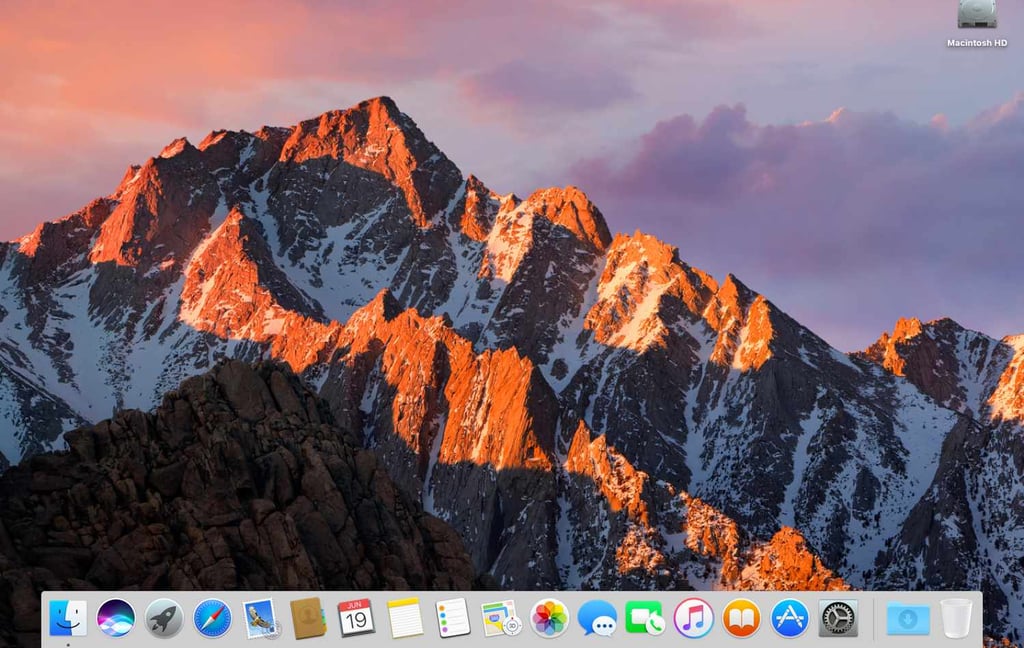Open Launchpad rocket icon
Screen dimensions: 1024x648
[164, 618]
